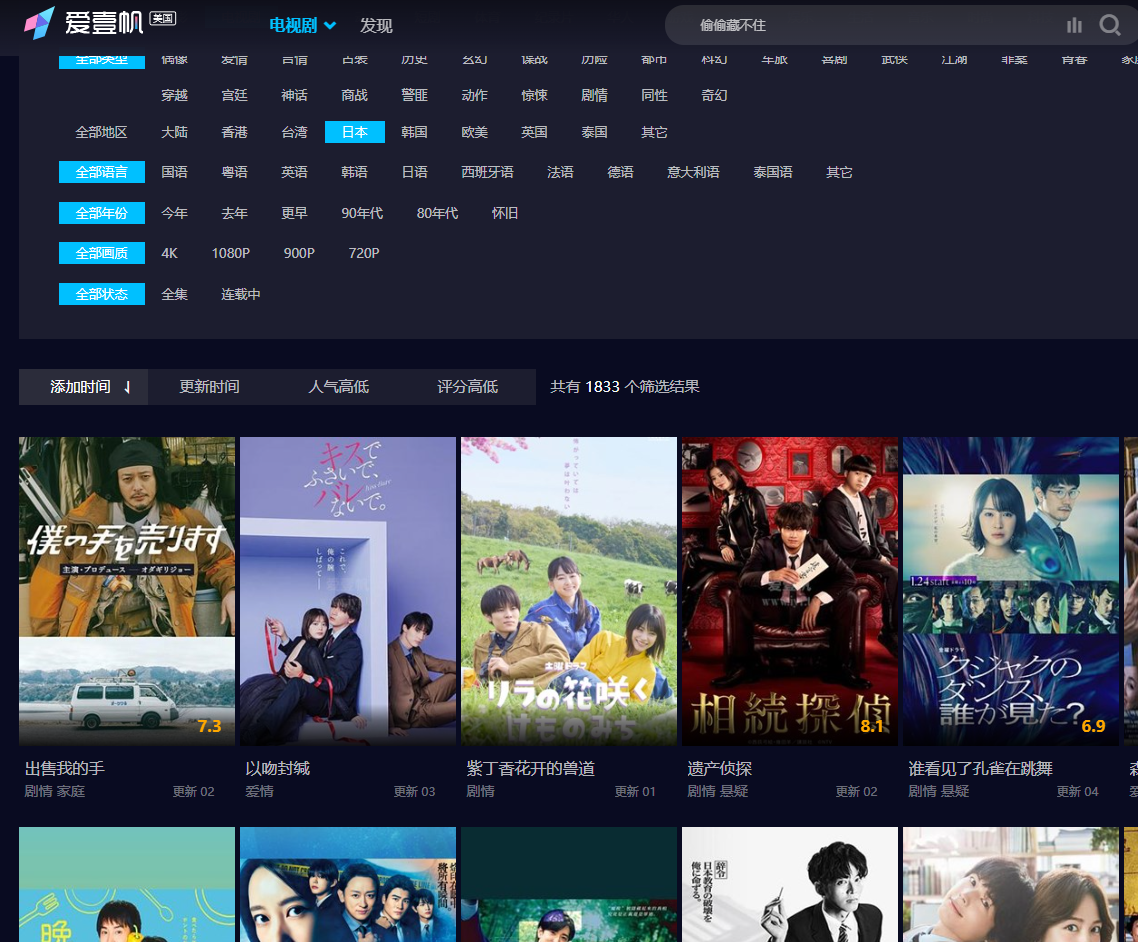Filter region by 泰国
This screenshot has width=1138, height=942.
click(594, 132)
